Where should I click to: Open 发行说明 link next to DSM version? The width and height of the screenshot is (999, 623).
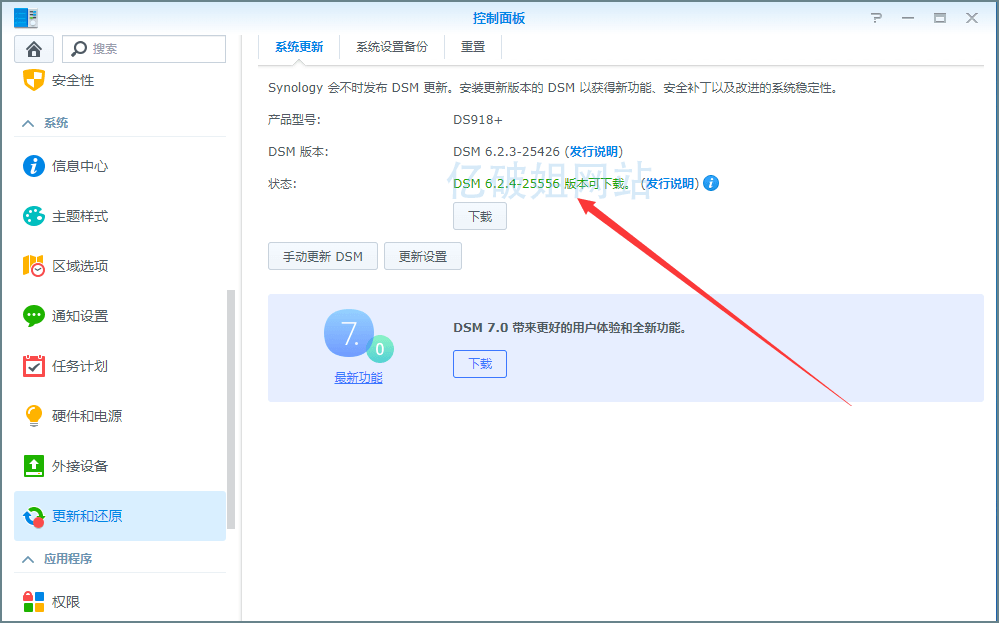594,152
